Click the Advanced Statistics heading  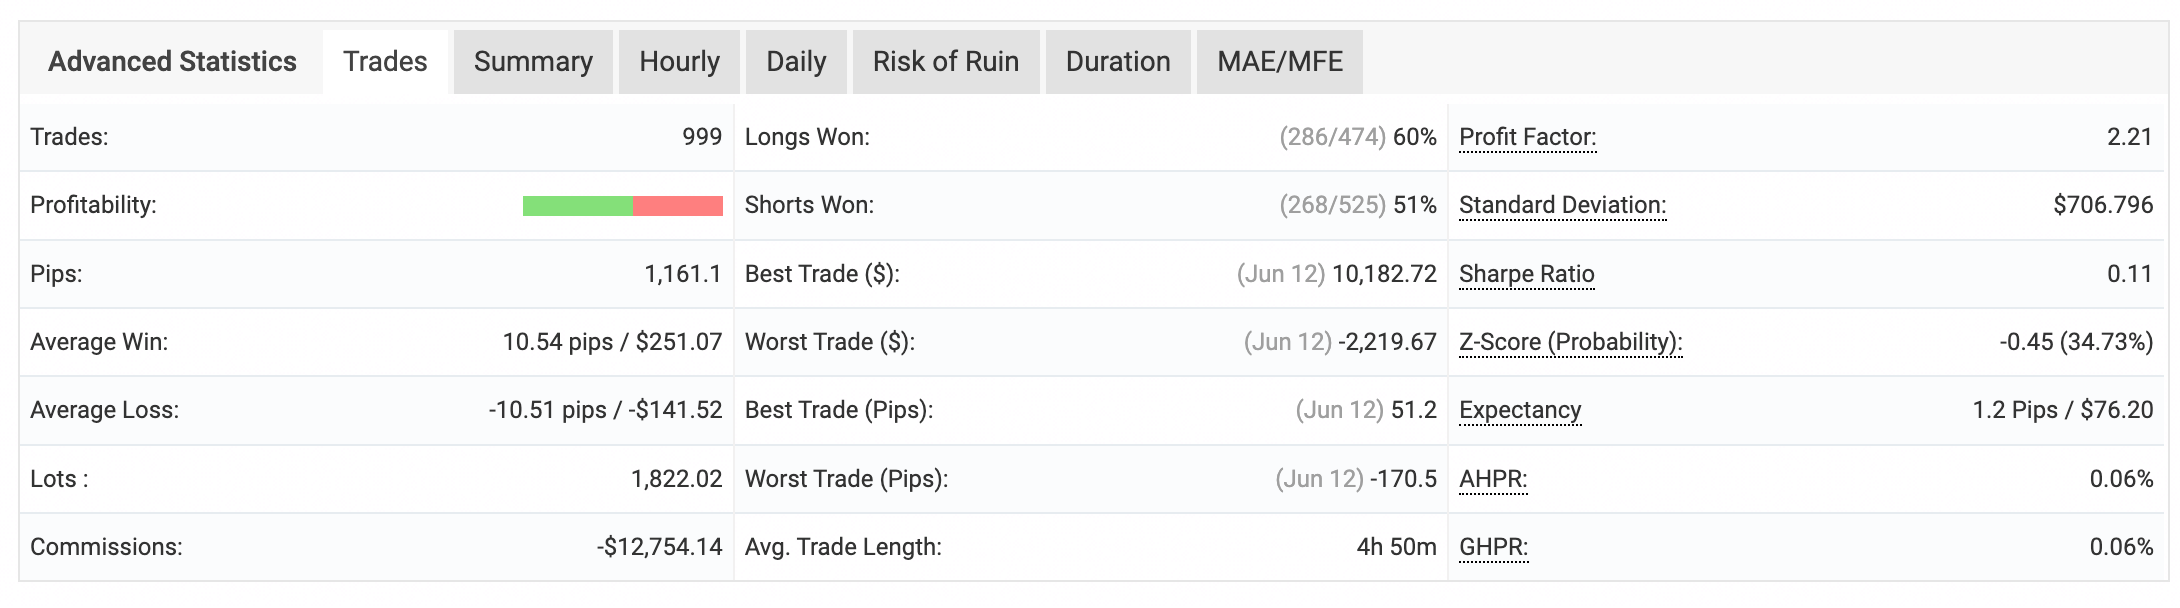tap(172, 62)
